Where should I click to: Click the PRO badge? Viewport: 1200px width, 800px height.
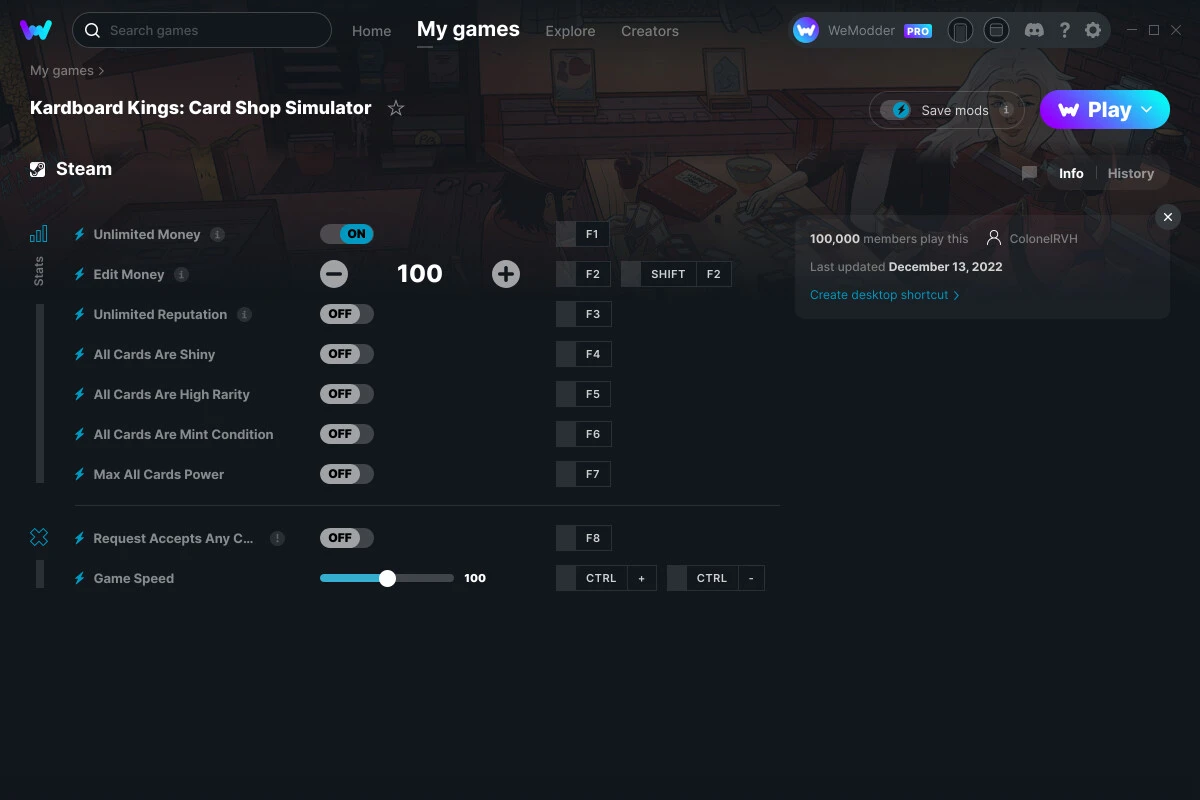[918, 31]
